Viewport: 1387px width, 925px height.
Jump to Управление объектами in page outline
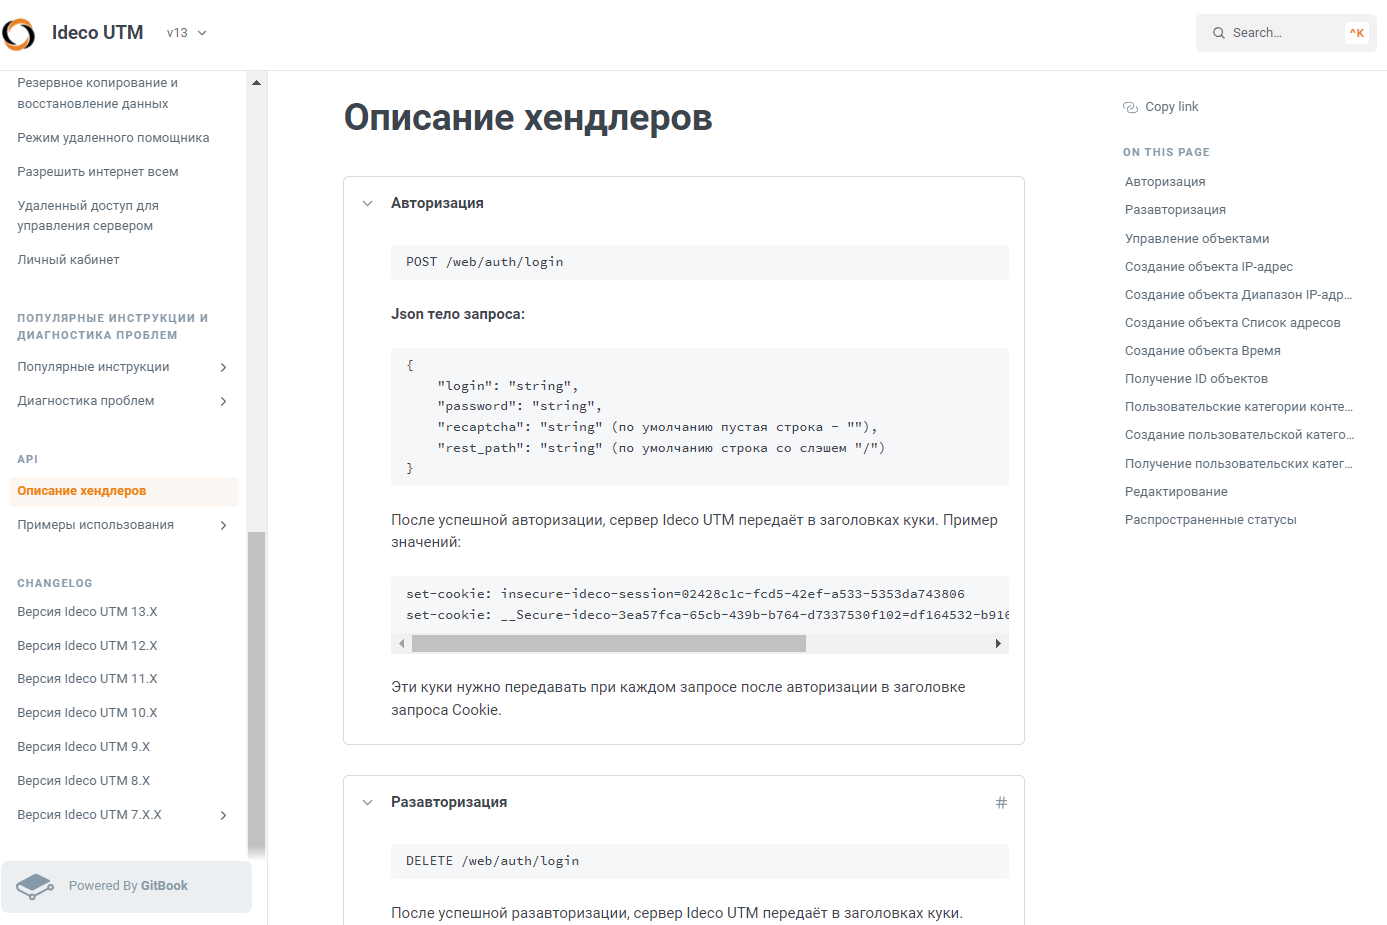[1197, 239]
